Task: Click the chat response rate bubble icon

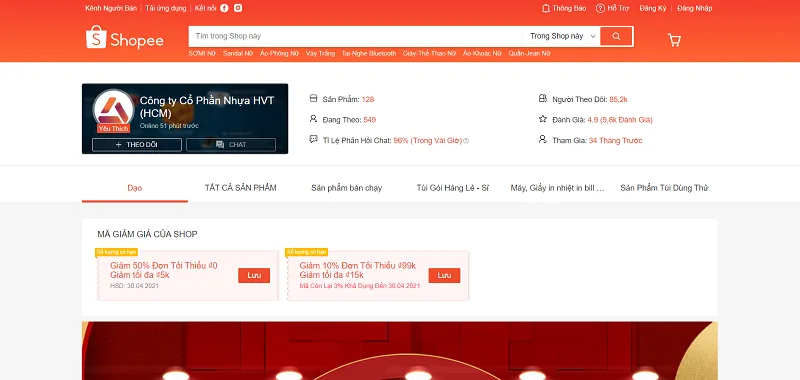Action: tap(313, 139)
